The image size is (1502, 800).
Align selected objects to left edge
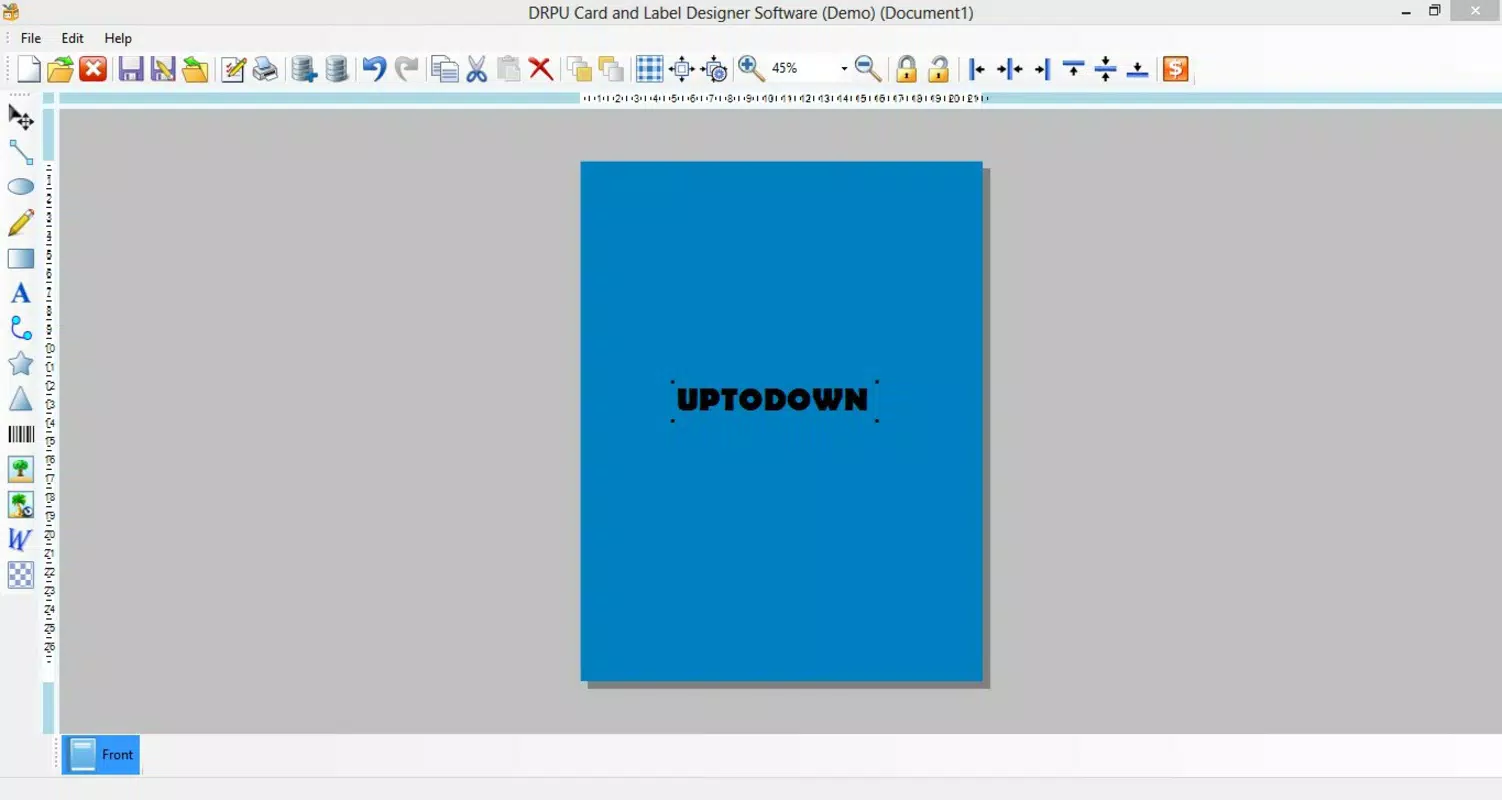pyautogui.click(x=977, y=69)
